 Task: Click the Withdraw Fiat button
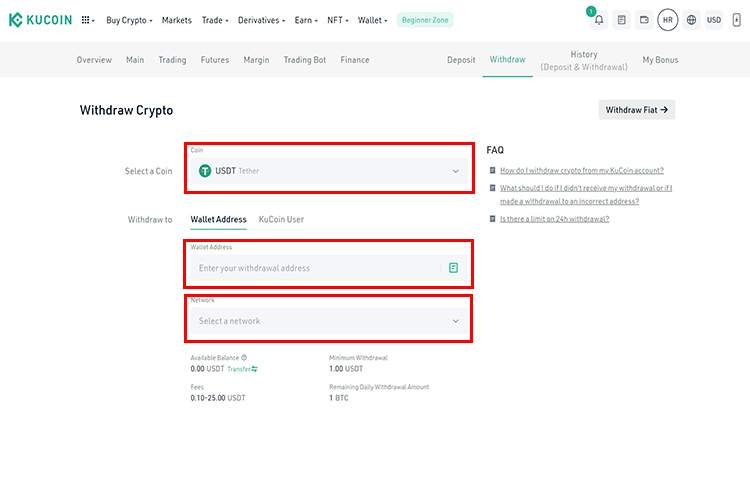637,110
